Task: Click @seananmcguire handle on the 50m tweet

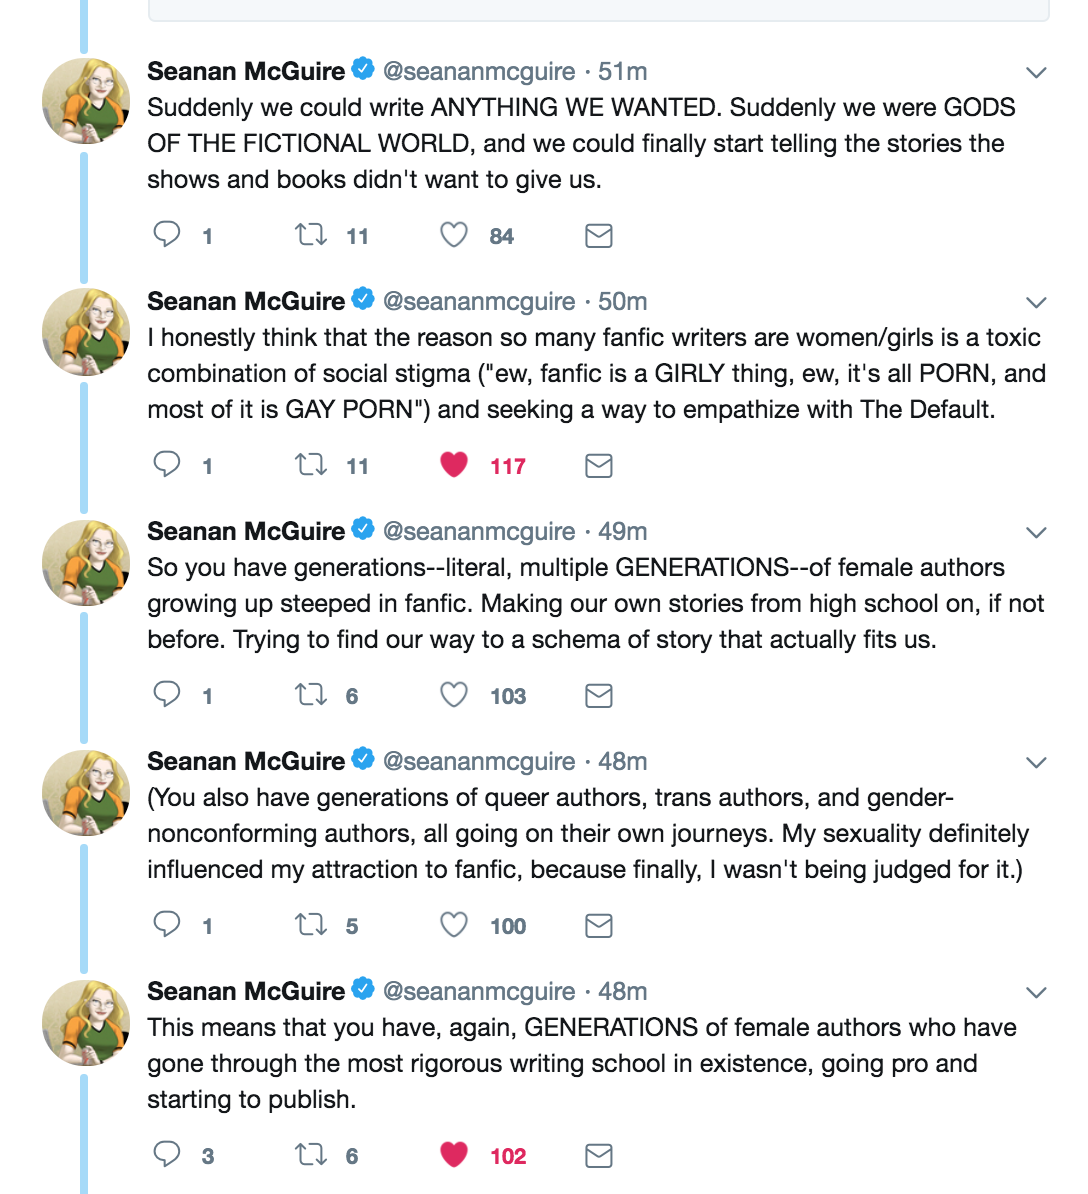Action: pos(479,301)
